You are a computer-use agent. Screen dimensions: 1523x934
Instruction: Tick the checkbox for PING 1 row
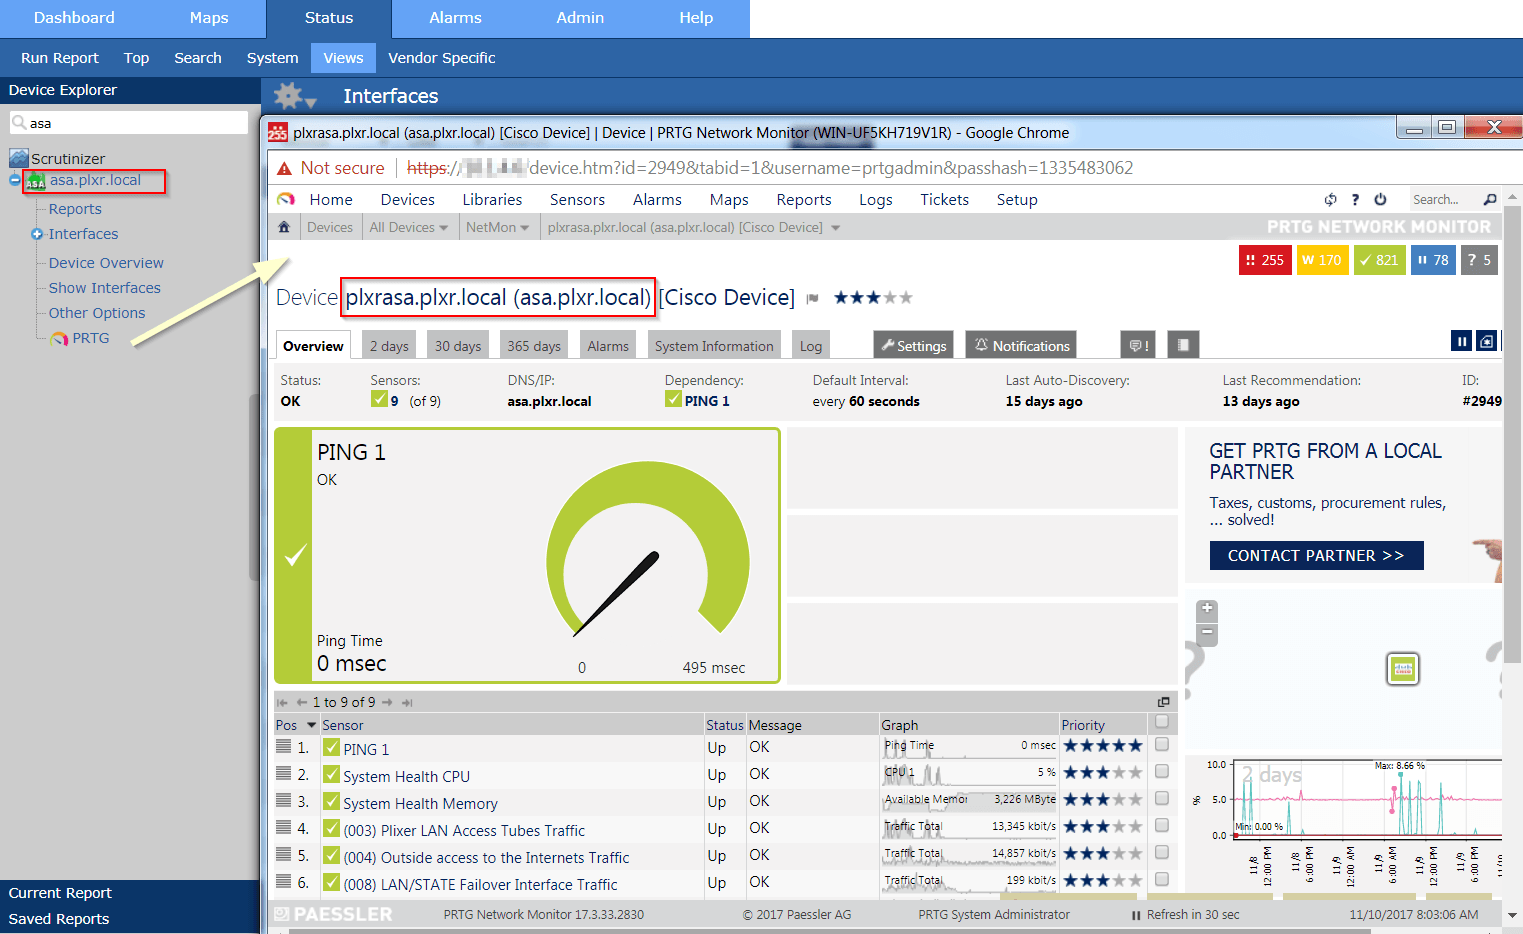[x=1162, y=744]
